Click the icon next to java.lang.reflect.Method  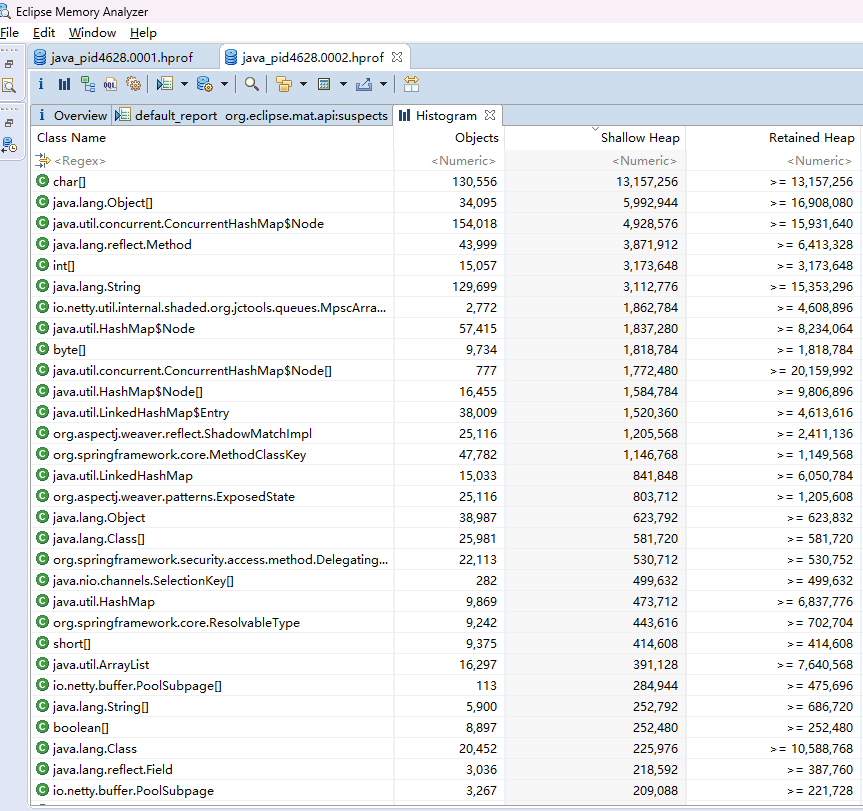click(42, 244)
